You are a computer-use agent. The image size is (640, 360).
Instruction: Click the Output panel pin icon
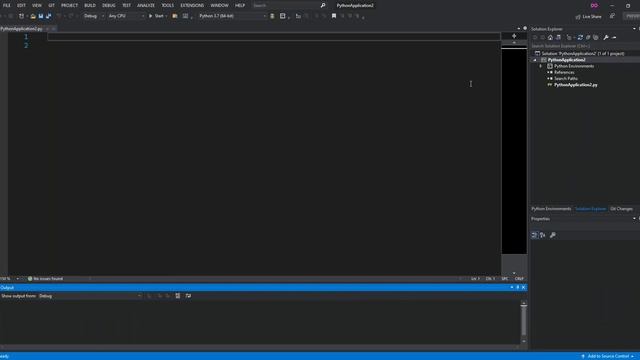pyautogui.click(x=518, y=288)
